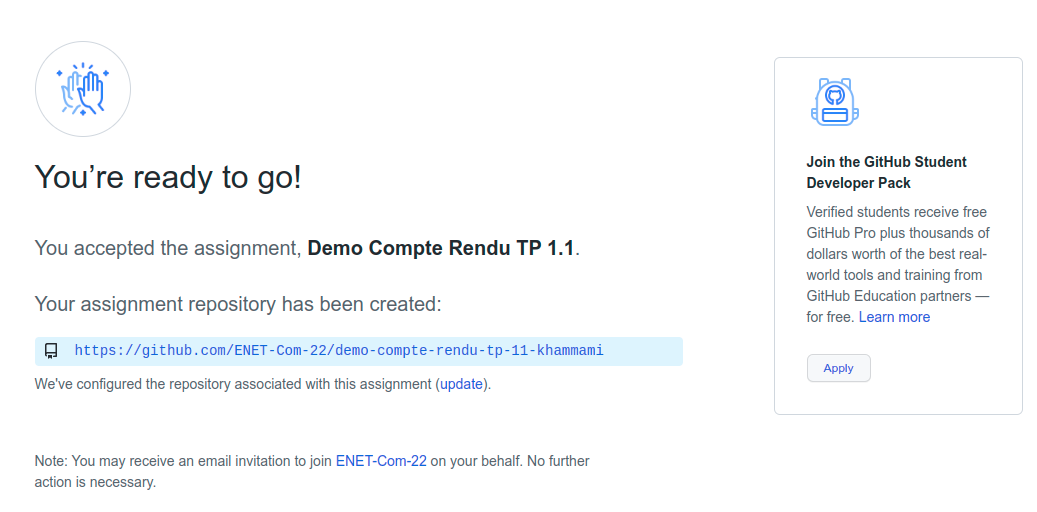Viewport: 1037px width, 512px height.
Task: Click 'action is necessary.' at the note's end
Action: [x=96, y=482]
